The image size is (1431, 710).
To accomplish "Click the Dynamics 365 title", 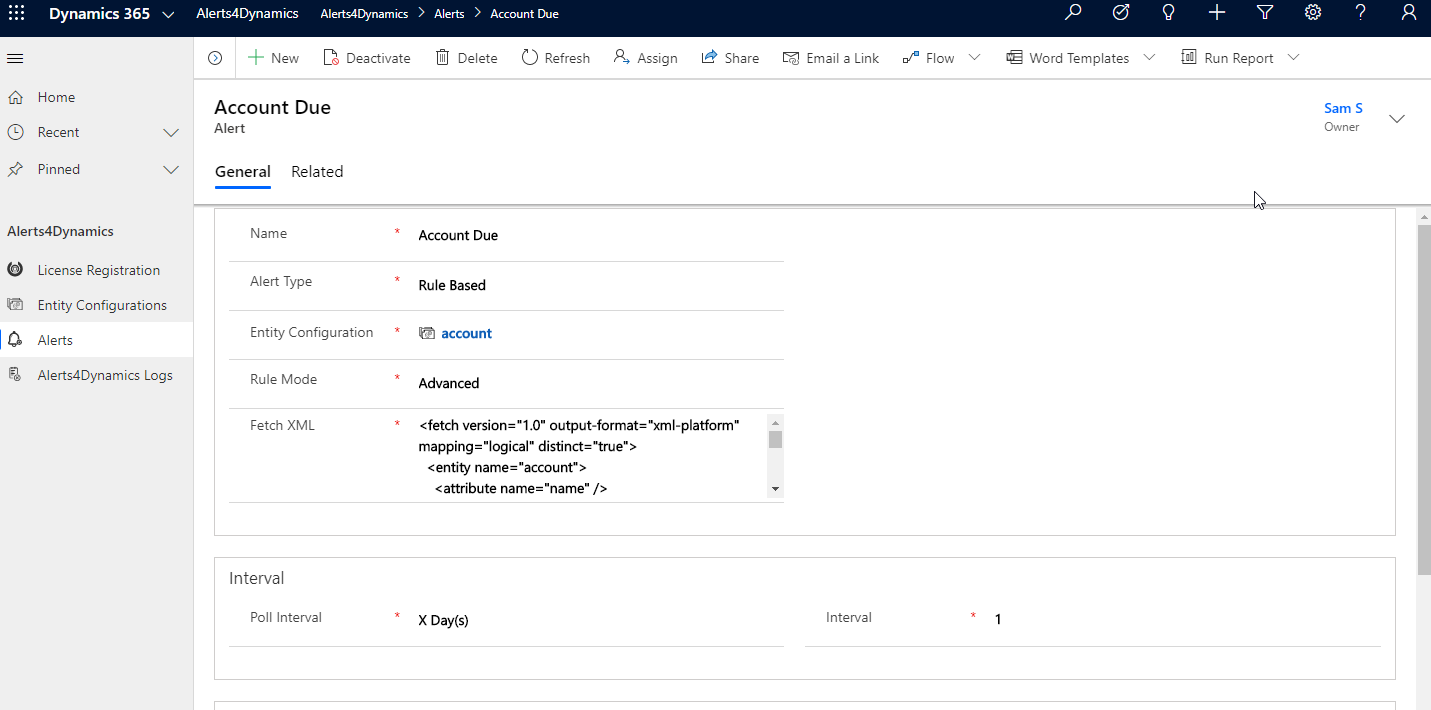I will click(x=99, y=14).
